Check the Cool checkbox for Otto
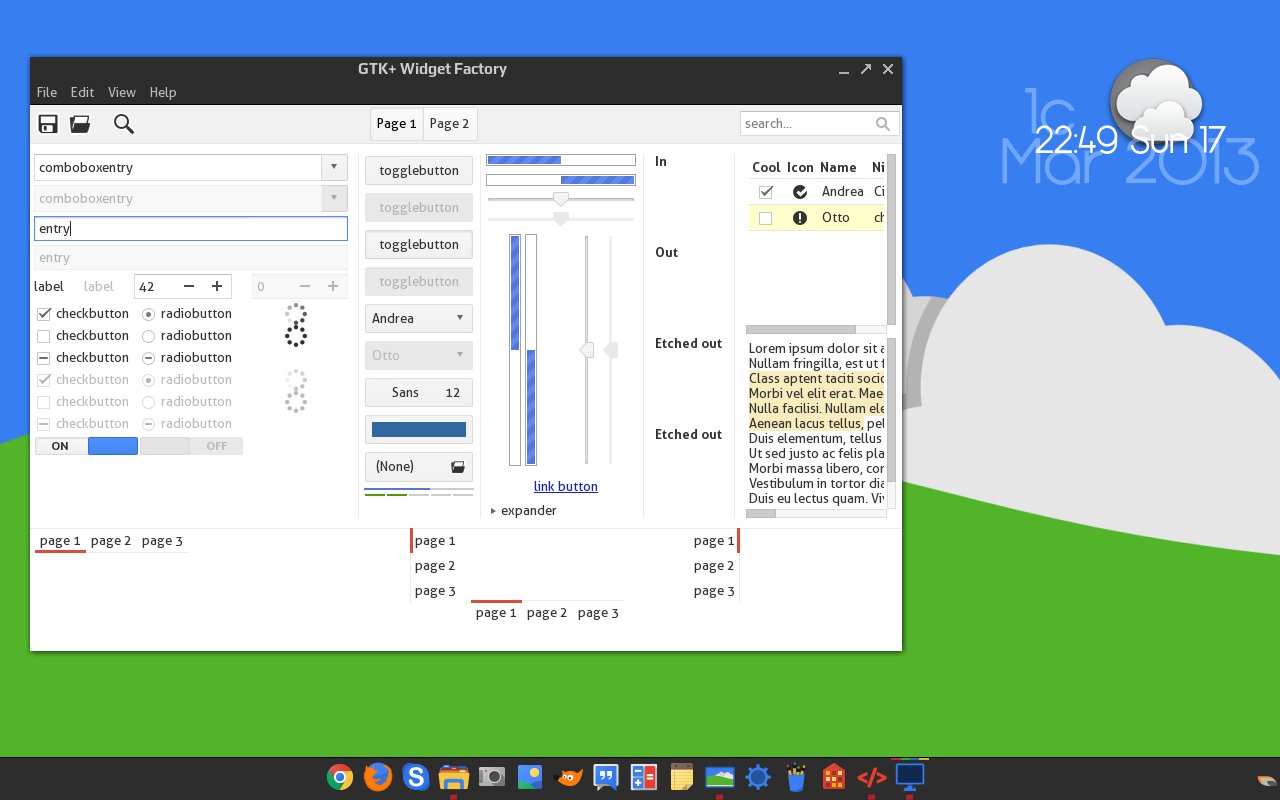 [766, 218]
